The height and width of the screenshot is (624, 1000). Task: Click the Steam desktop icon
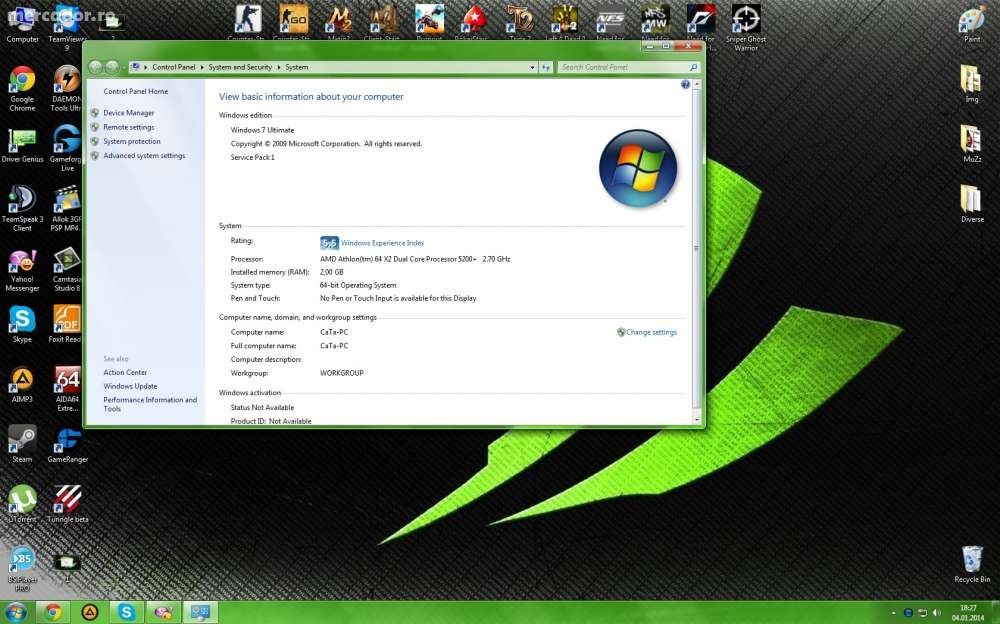pos(22,440)
